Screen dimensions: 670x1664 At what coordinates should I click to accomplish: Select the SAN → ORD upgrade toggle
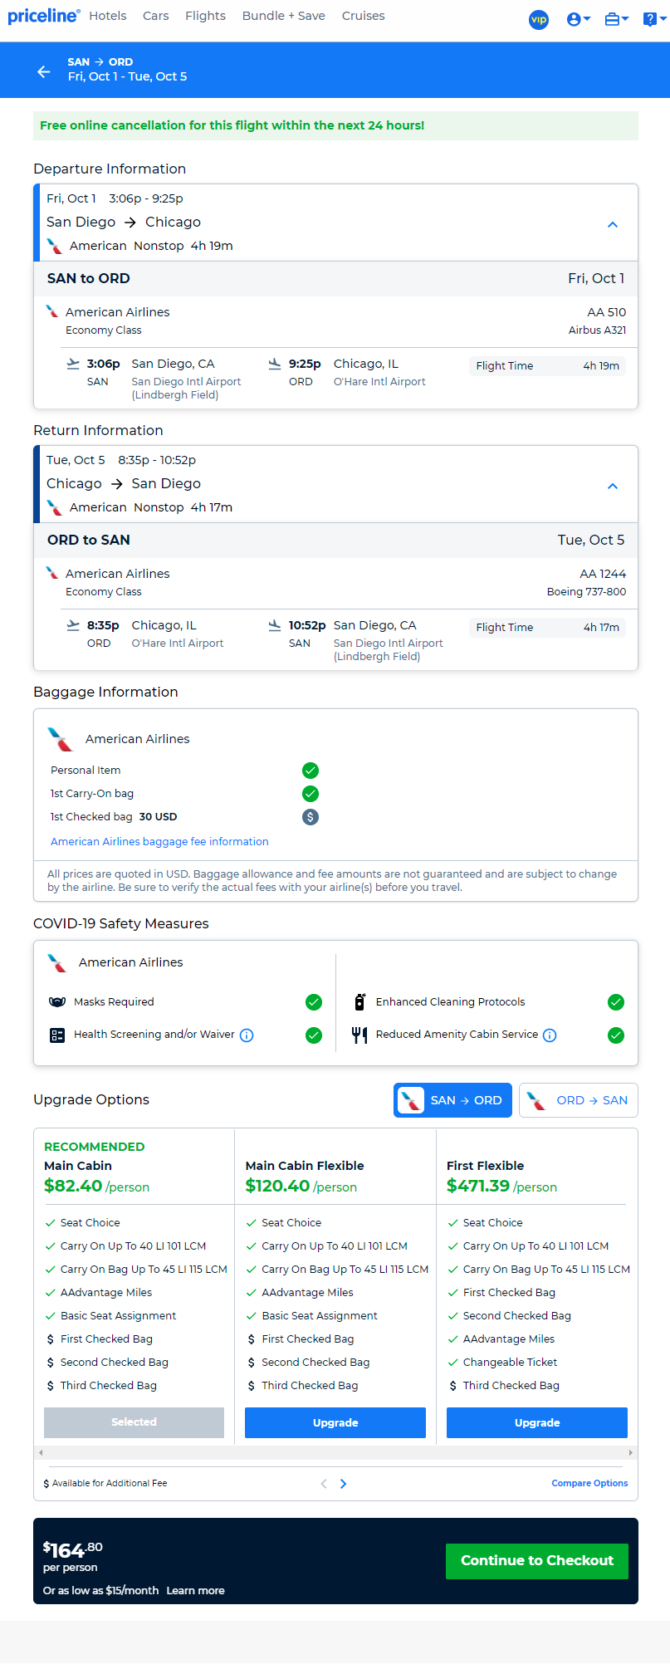coord(453,1100)
